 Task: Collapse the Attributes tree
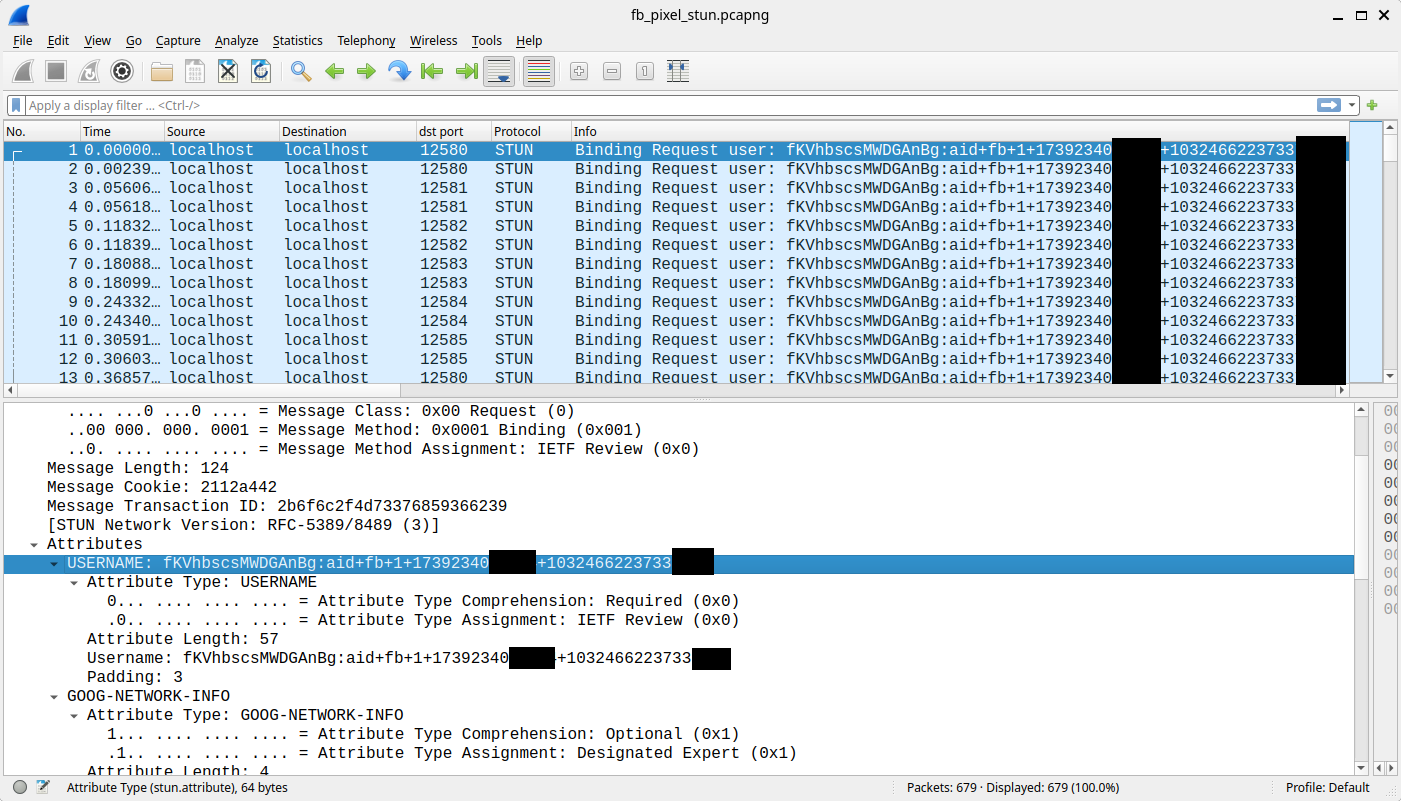click(34, 543)
